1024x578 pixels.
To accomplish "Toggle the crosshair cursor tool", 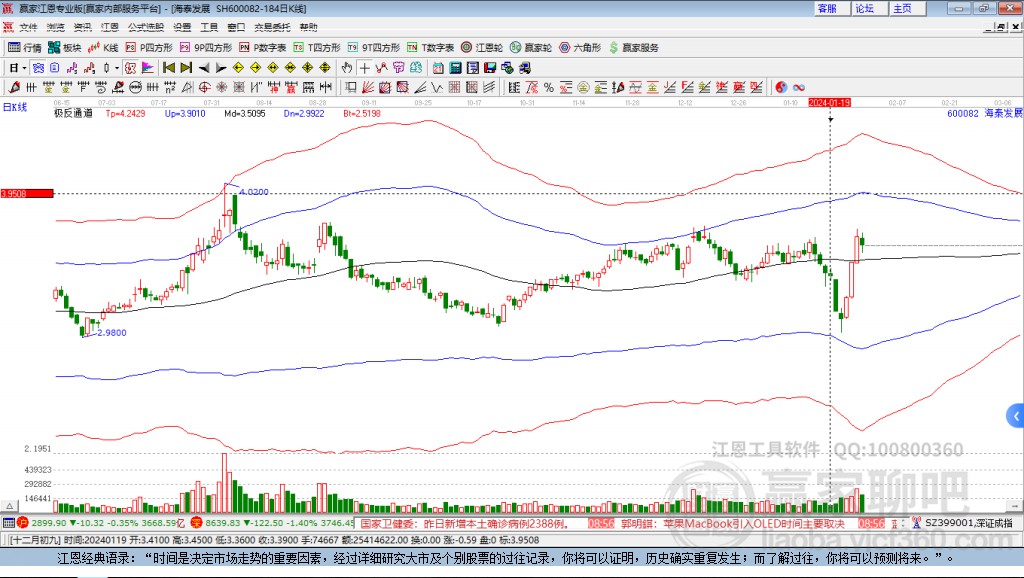I will [x=364, y=68].
